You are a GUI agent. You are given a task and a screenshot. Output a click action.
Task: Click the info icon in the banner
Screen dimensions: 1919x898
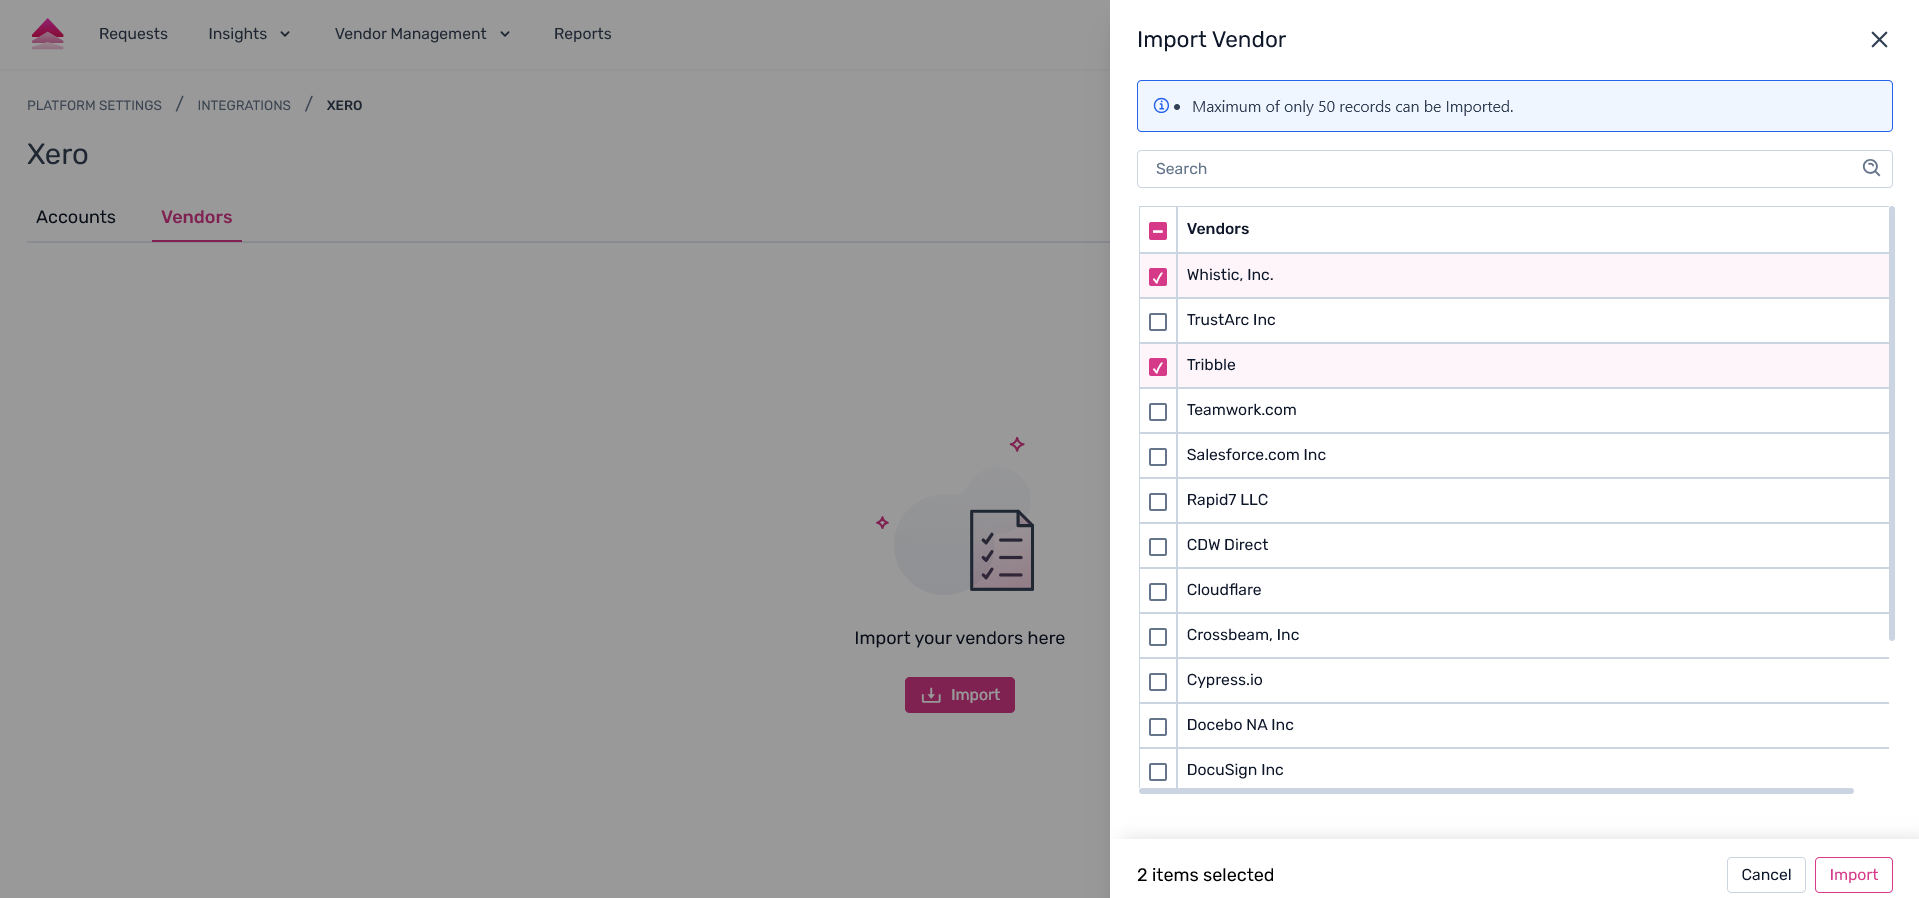(1161, 106)
